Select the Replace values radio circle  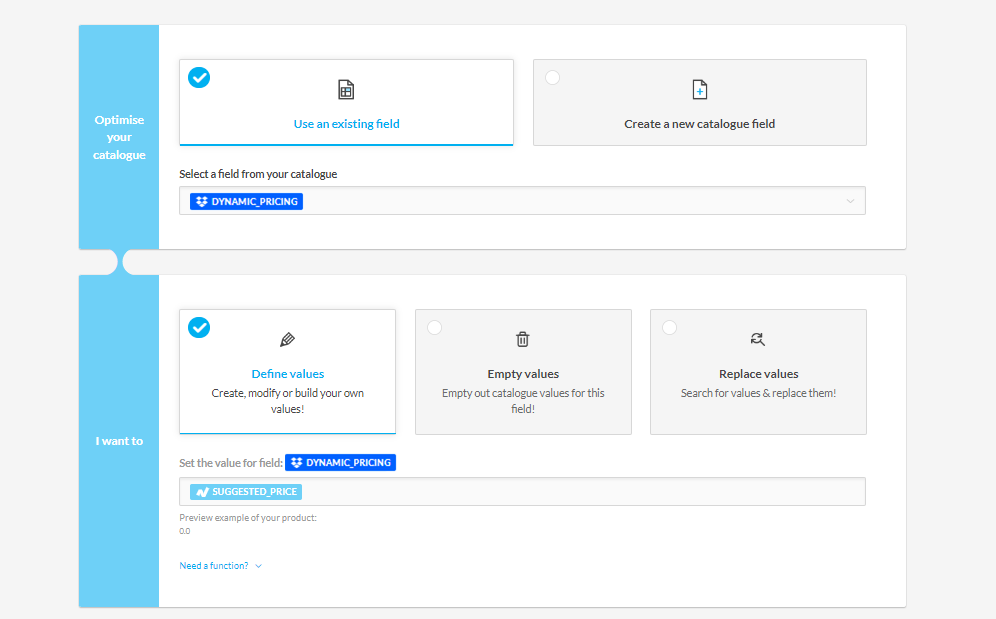pos(670,327)
